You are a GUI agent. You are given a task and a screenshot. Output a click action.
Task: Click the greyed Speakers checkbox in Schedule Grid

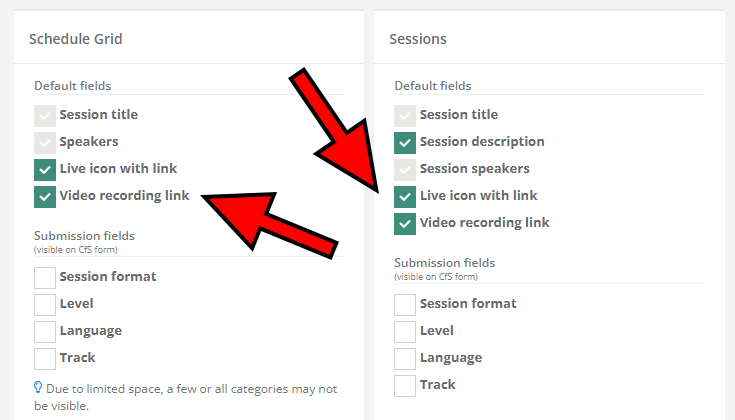[45, 142]
